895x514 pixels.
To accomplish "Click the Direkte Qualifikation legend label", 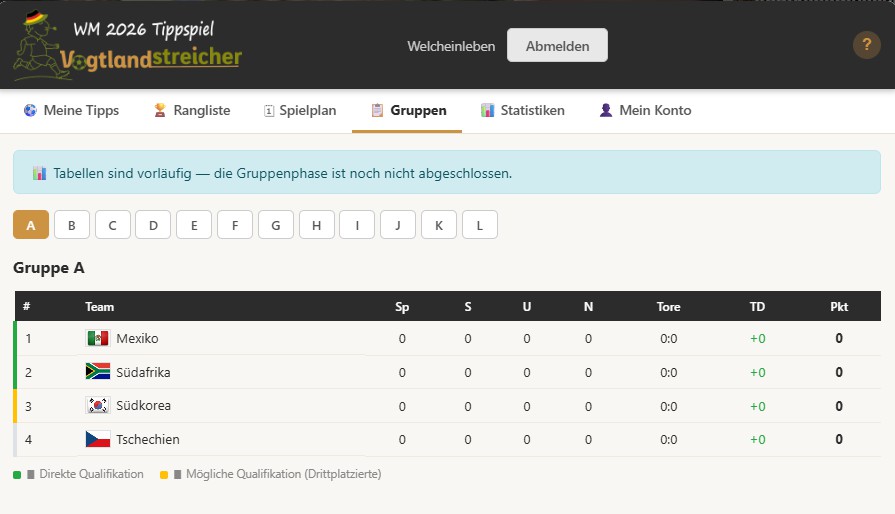I will pyautogui.click(x=91, y=474).
